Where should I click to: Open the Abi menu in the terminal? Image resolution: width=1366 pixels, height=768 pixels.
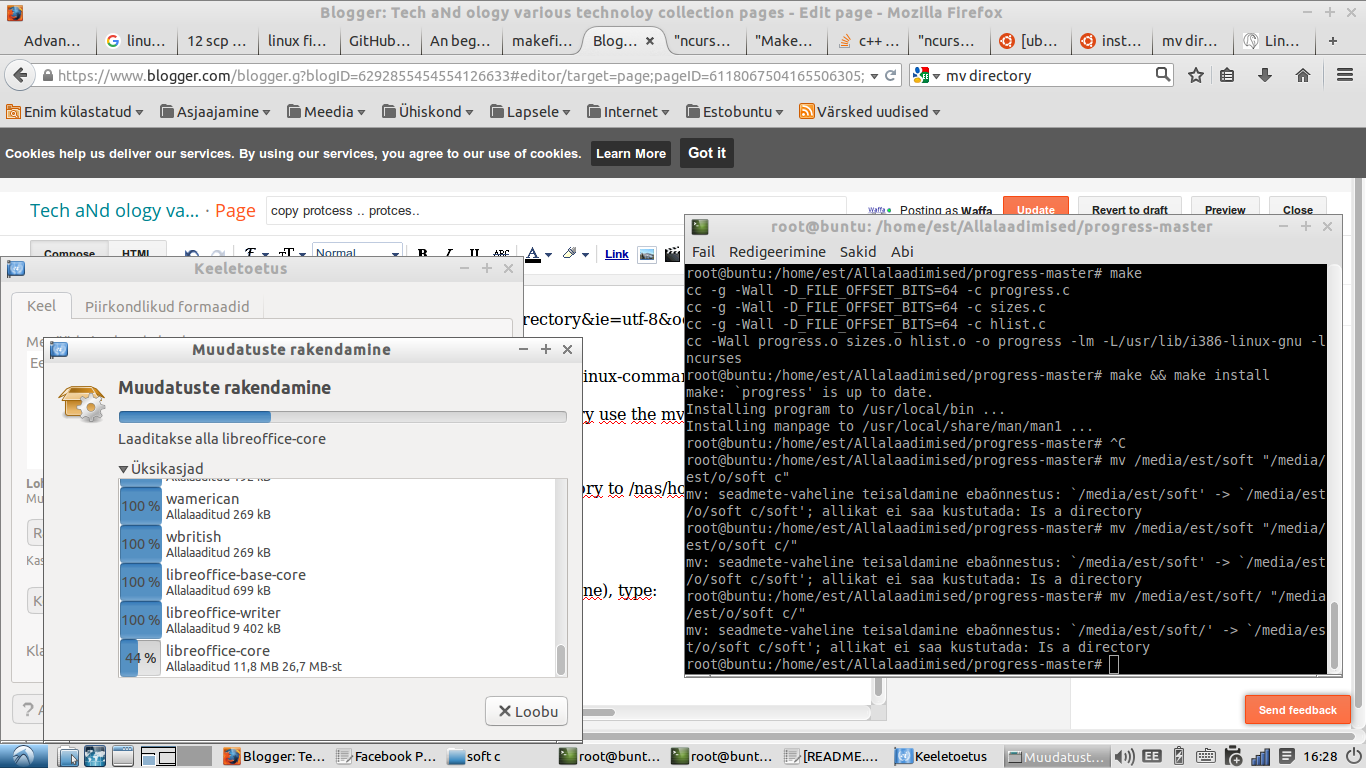pos(902,252)
